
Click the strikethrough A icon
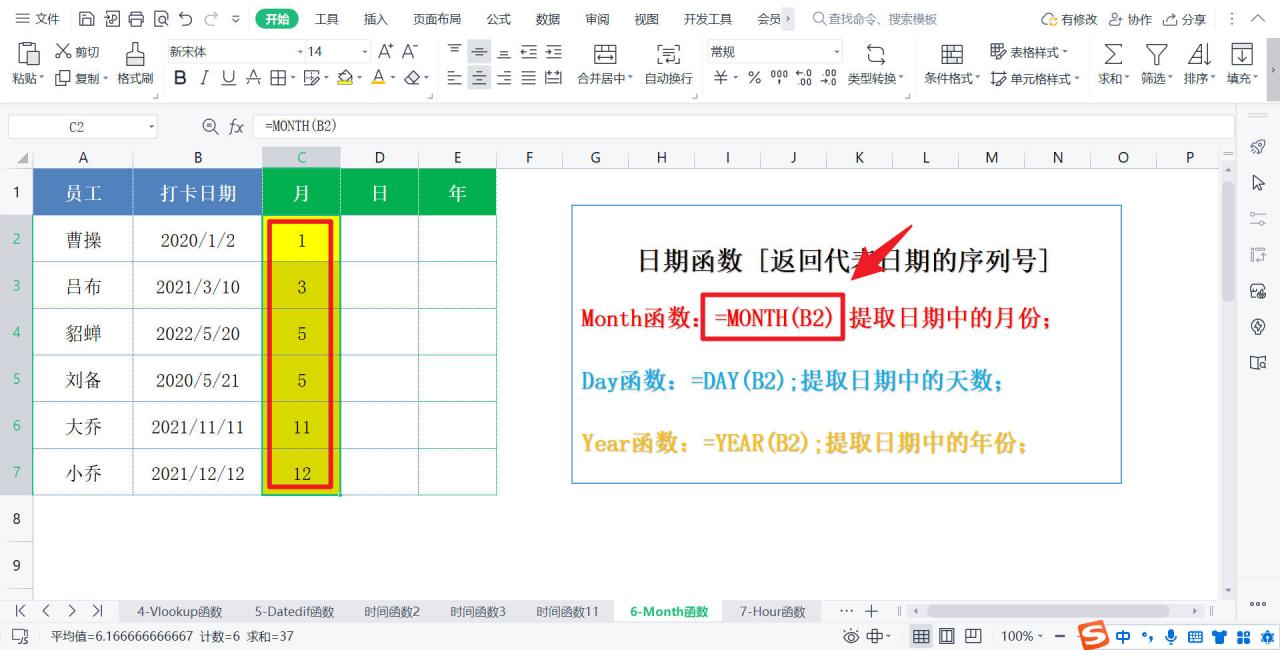[x=253, y=78]
